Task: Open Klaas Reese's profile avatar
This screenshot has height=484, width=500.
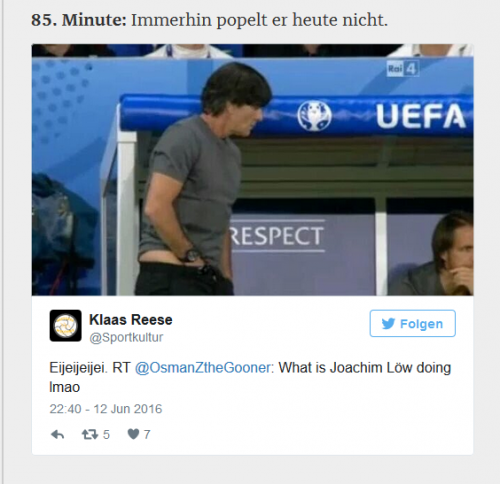Action: (66, 326)
